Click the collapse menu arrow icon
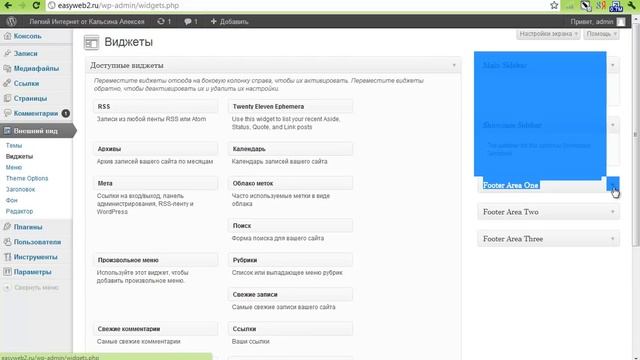640x360 pixels. click(x=7, y=287)
